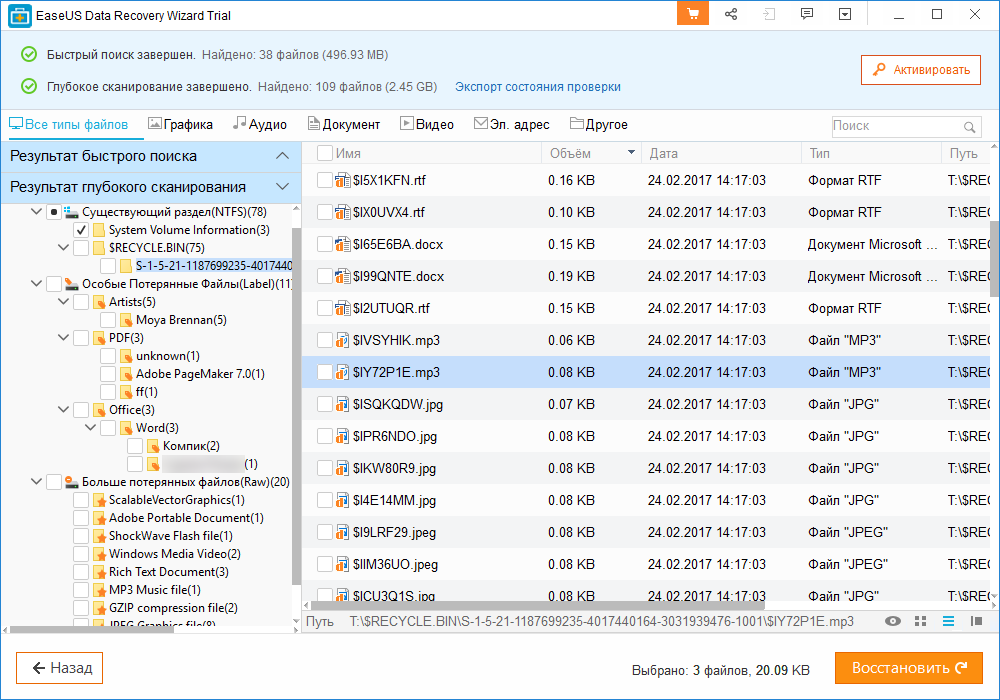Check the box for $IX0UVX4.rtf
Viewport: 1000px width, 700px height.
coord(325,212)
